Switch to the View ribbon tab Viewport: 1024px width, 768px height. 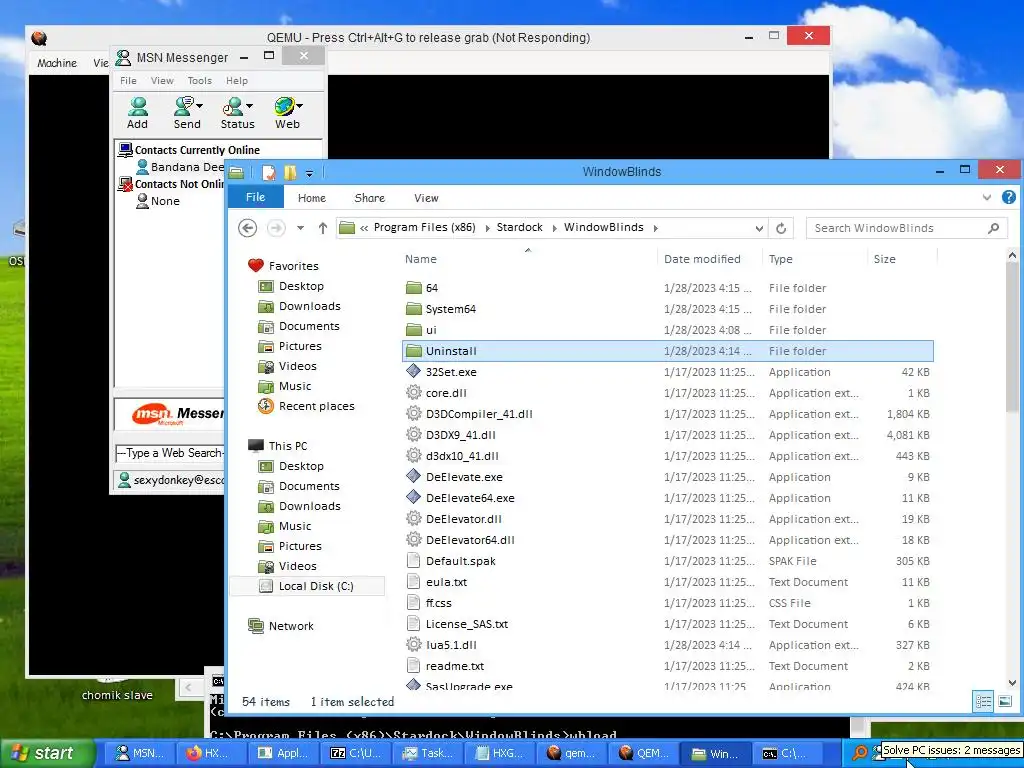426,198
